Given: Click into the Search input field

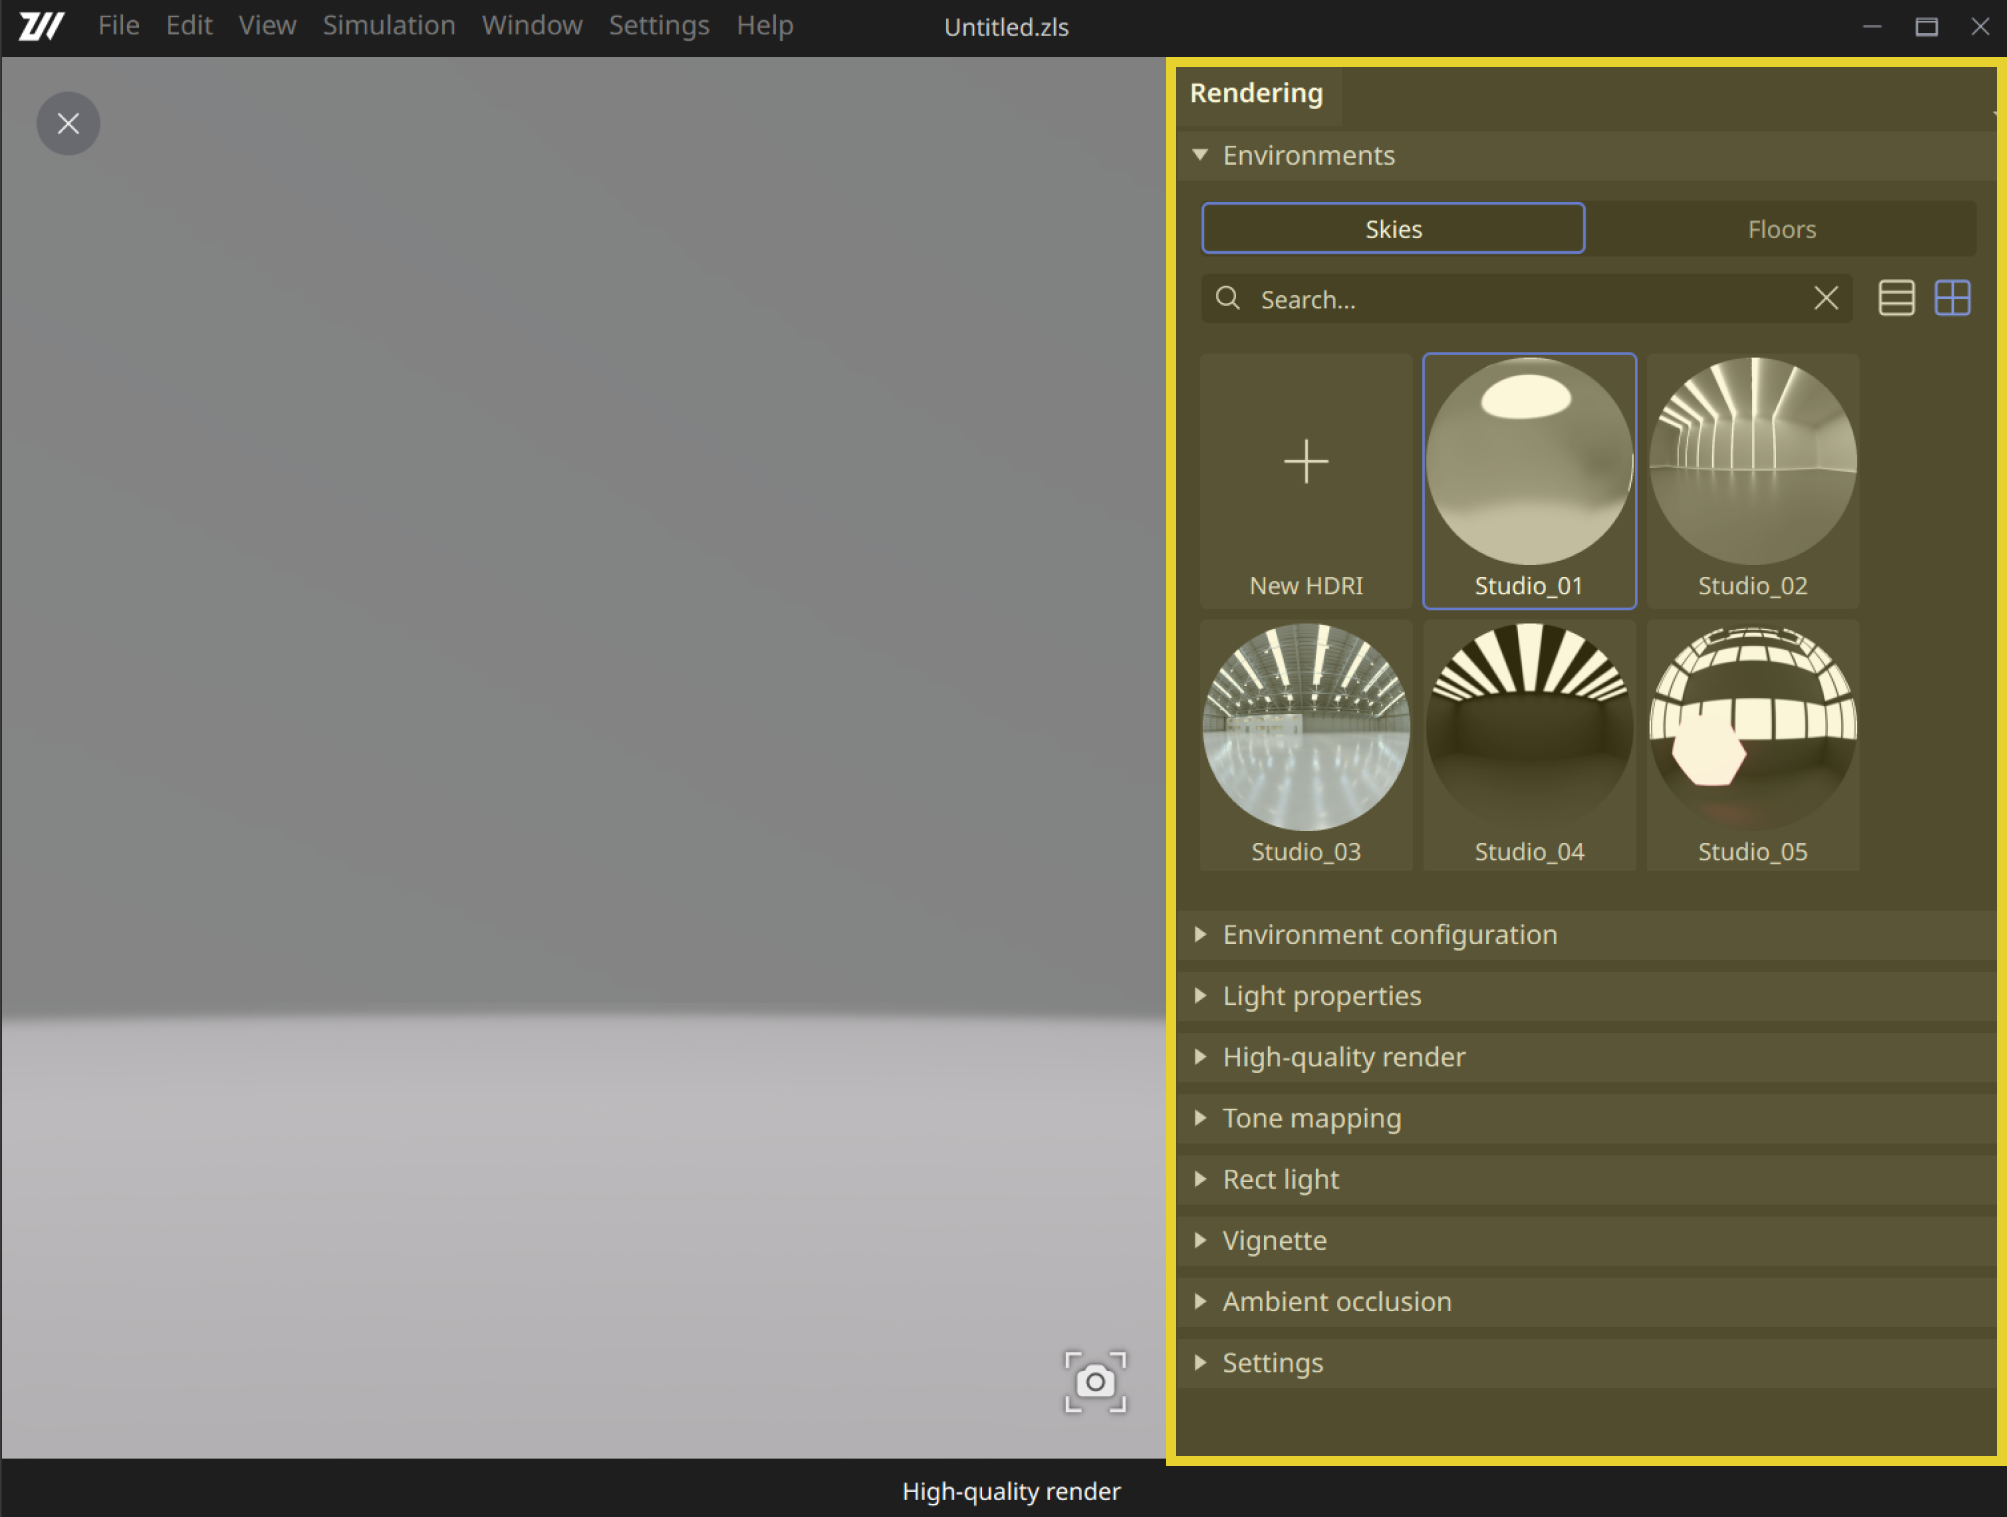Looking at the screenshot, I should pyautogui.click(x=1520, y=299).
